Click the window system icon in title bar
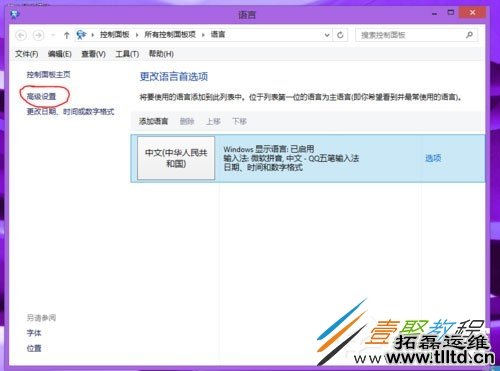500x371 pixels. coord(15,14)
